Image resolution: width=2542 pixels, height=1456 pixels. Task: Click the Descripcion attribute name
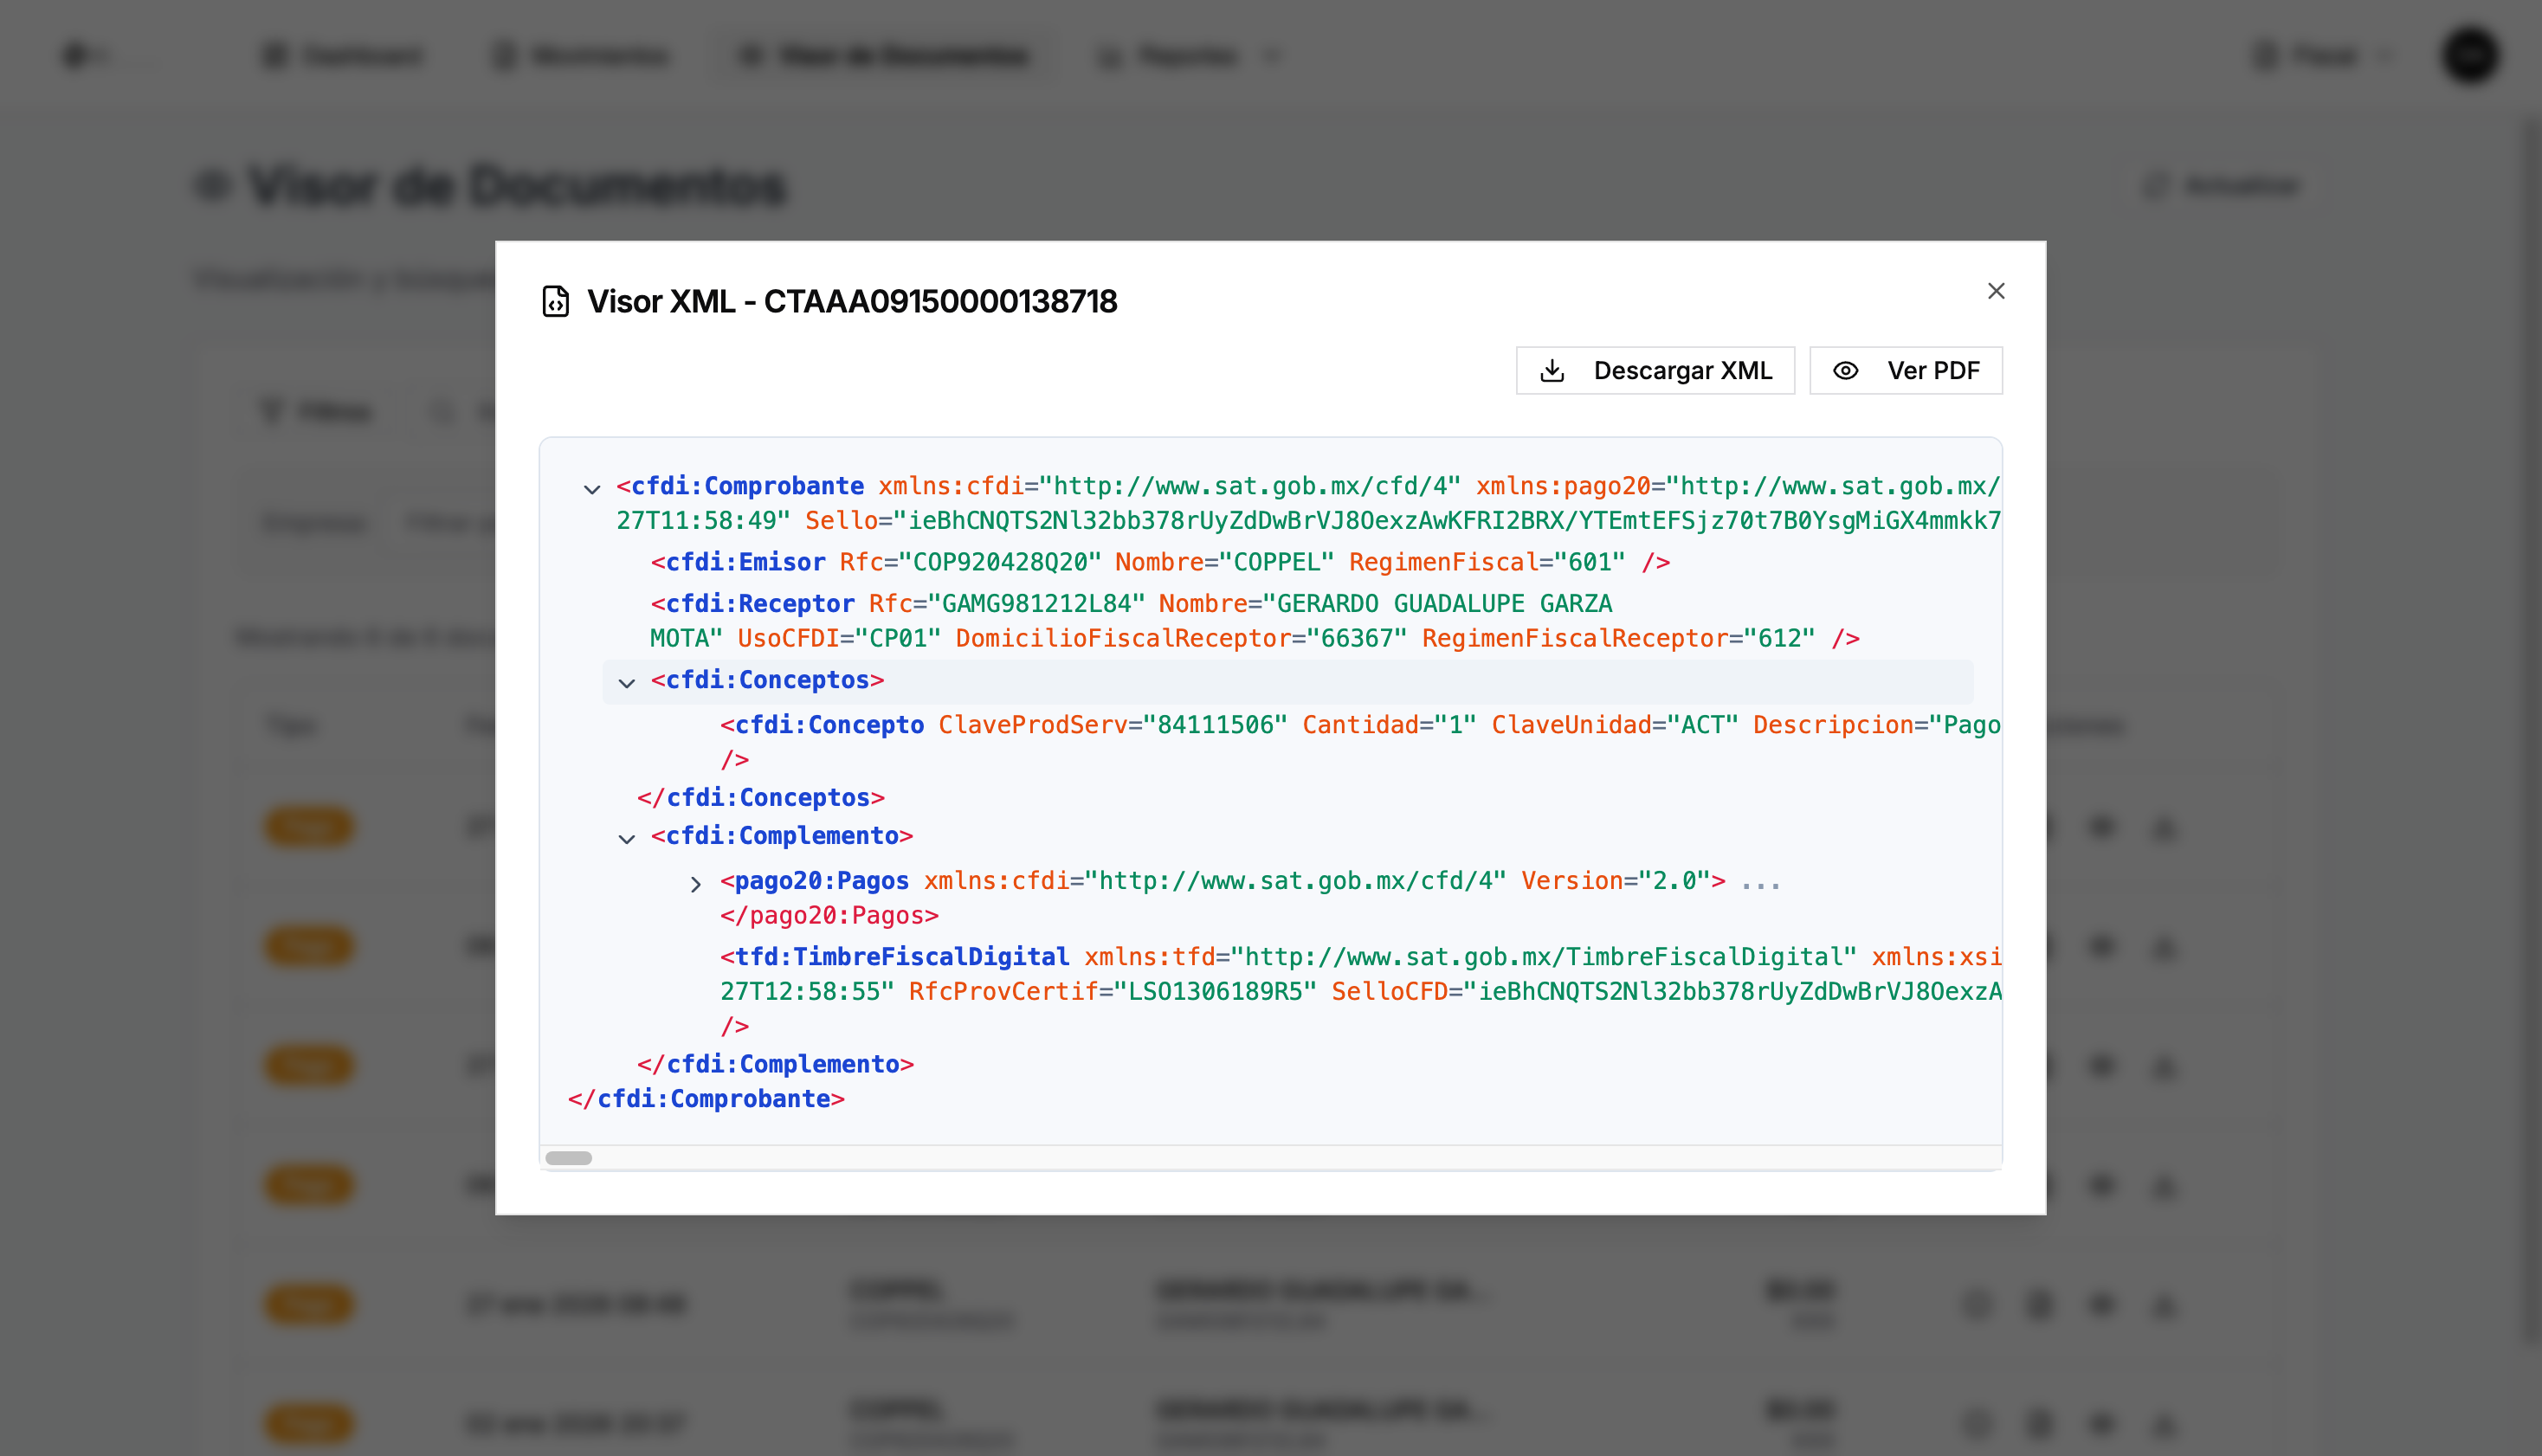[1833, 725]
